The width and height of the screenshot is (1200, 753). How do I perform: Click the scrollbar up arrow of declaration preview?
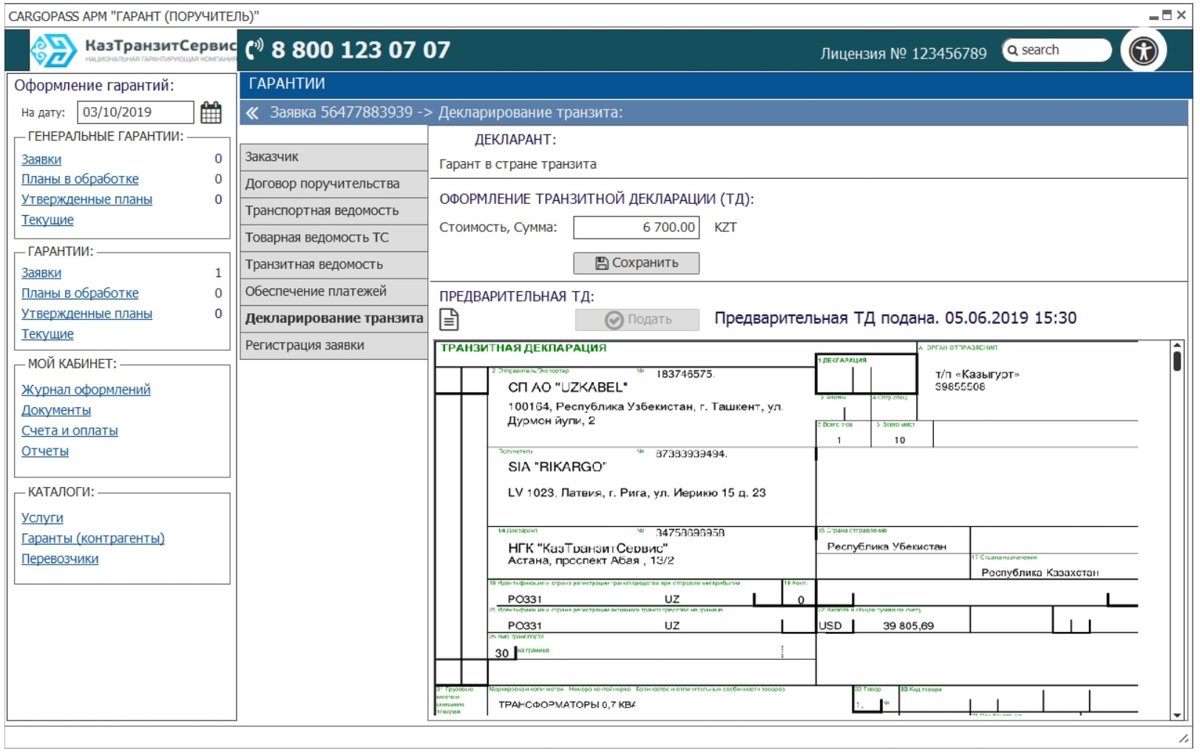(1177, 346)
